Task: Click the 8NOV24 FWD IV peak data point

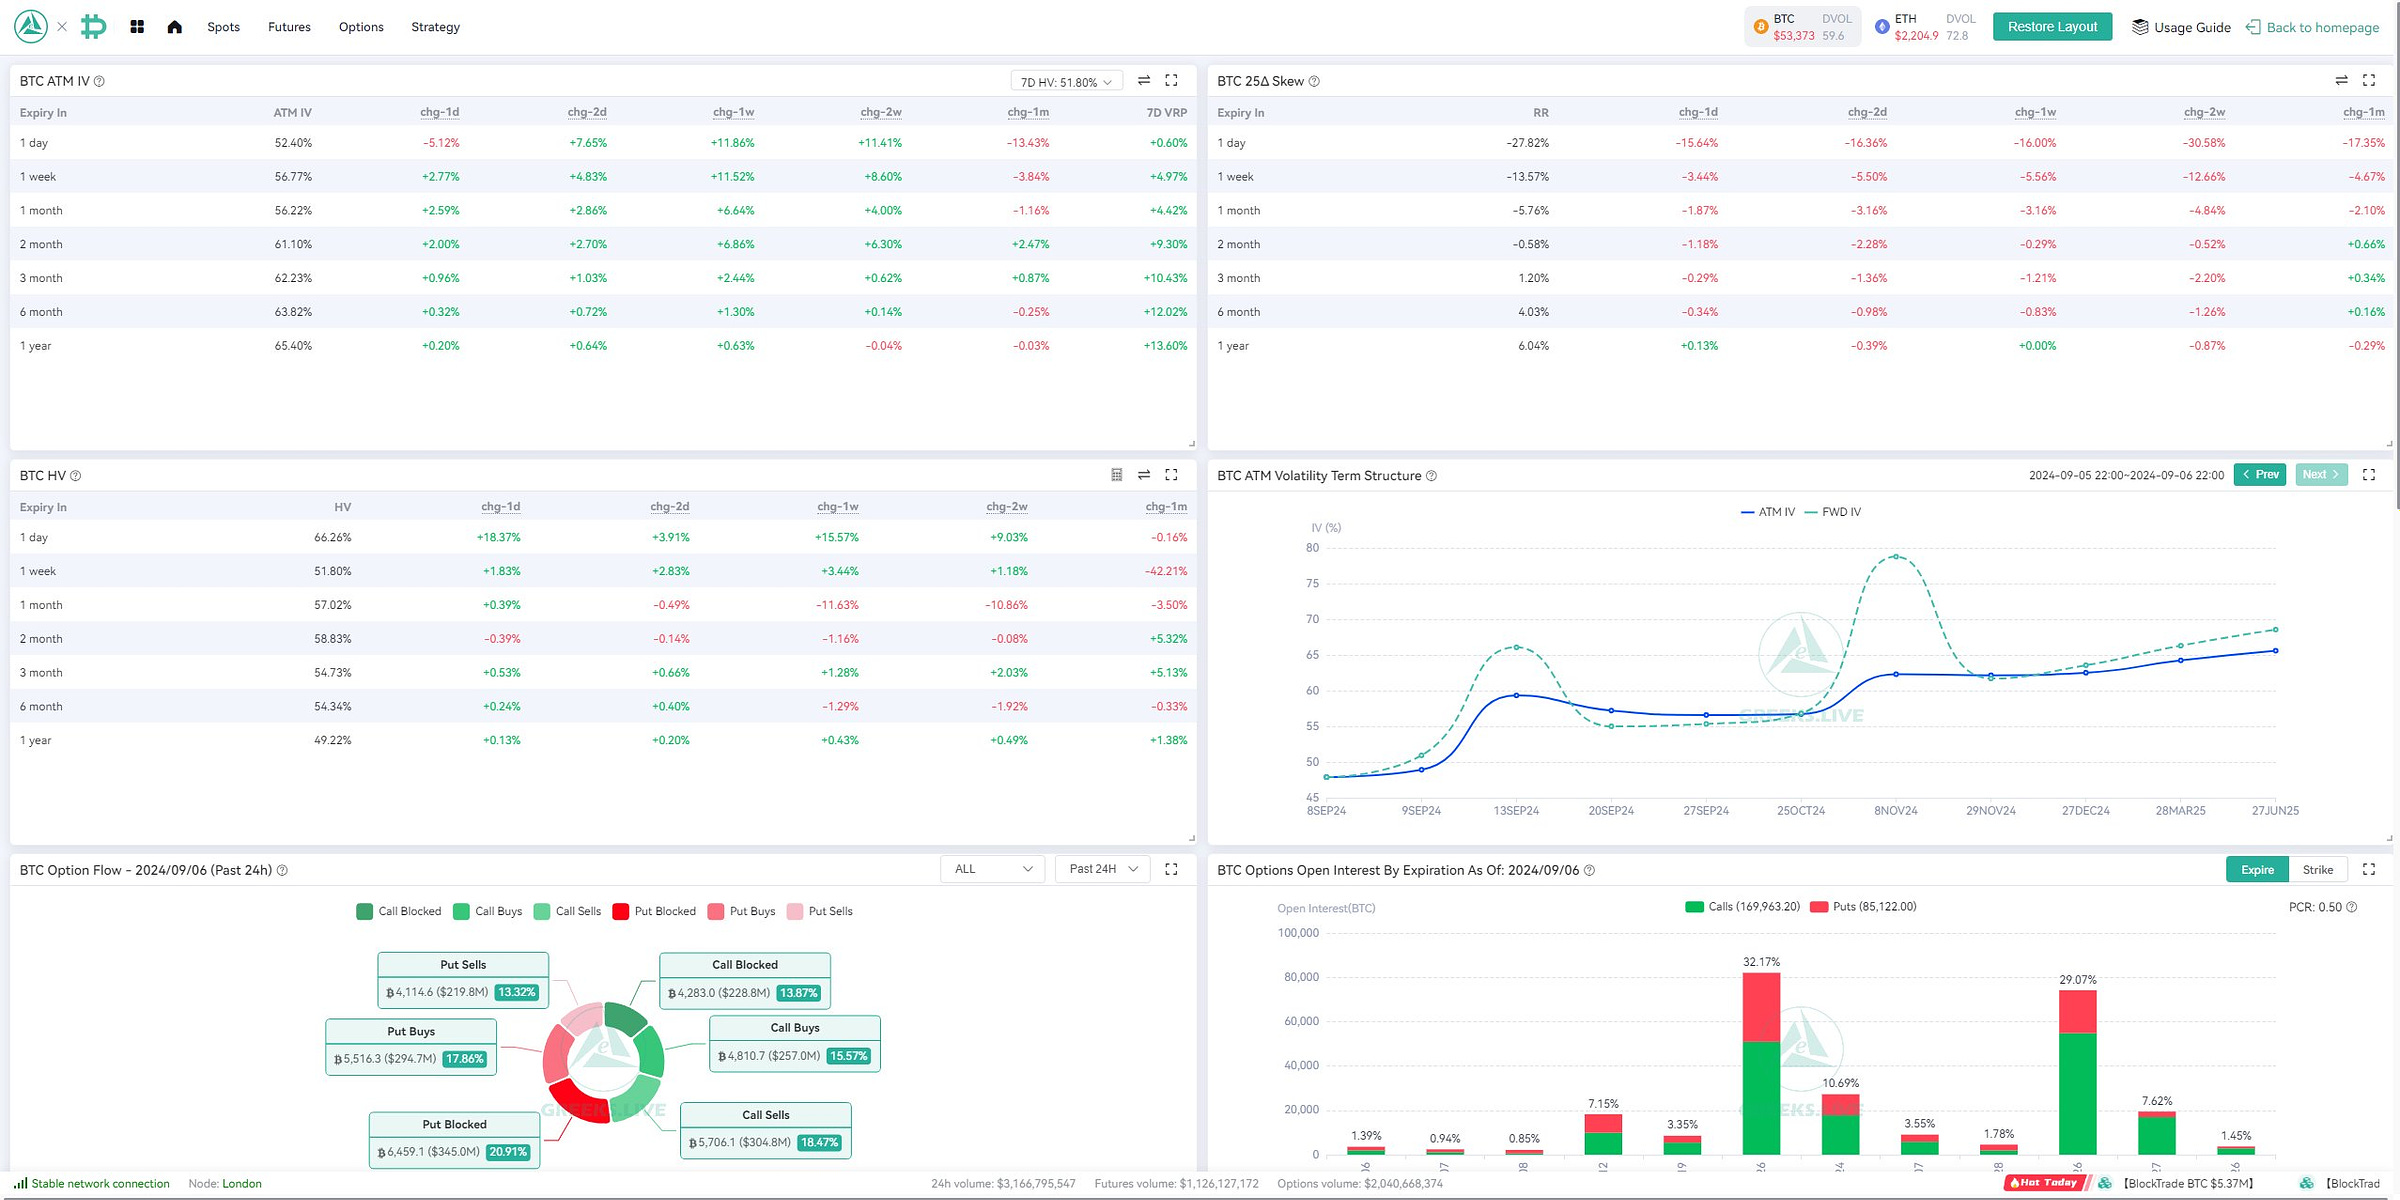Action: pyautogui.click(x=1895, y=556)
